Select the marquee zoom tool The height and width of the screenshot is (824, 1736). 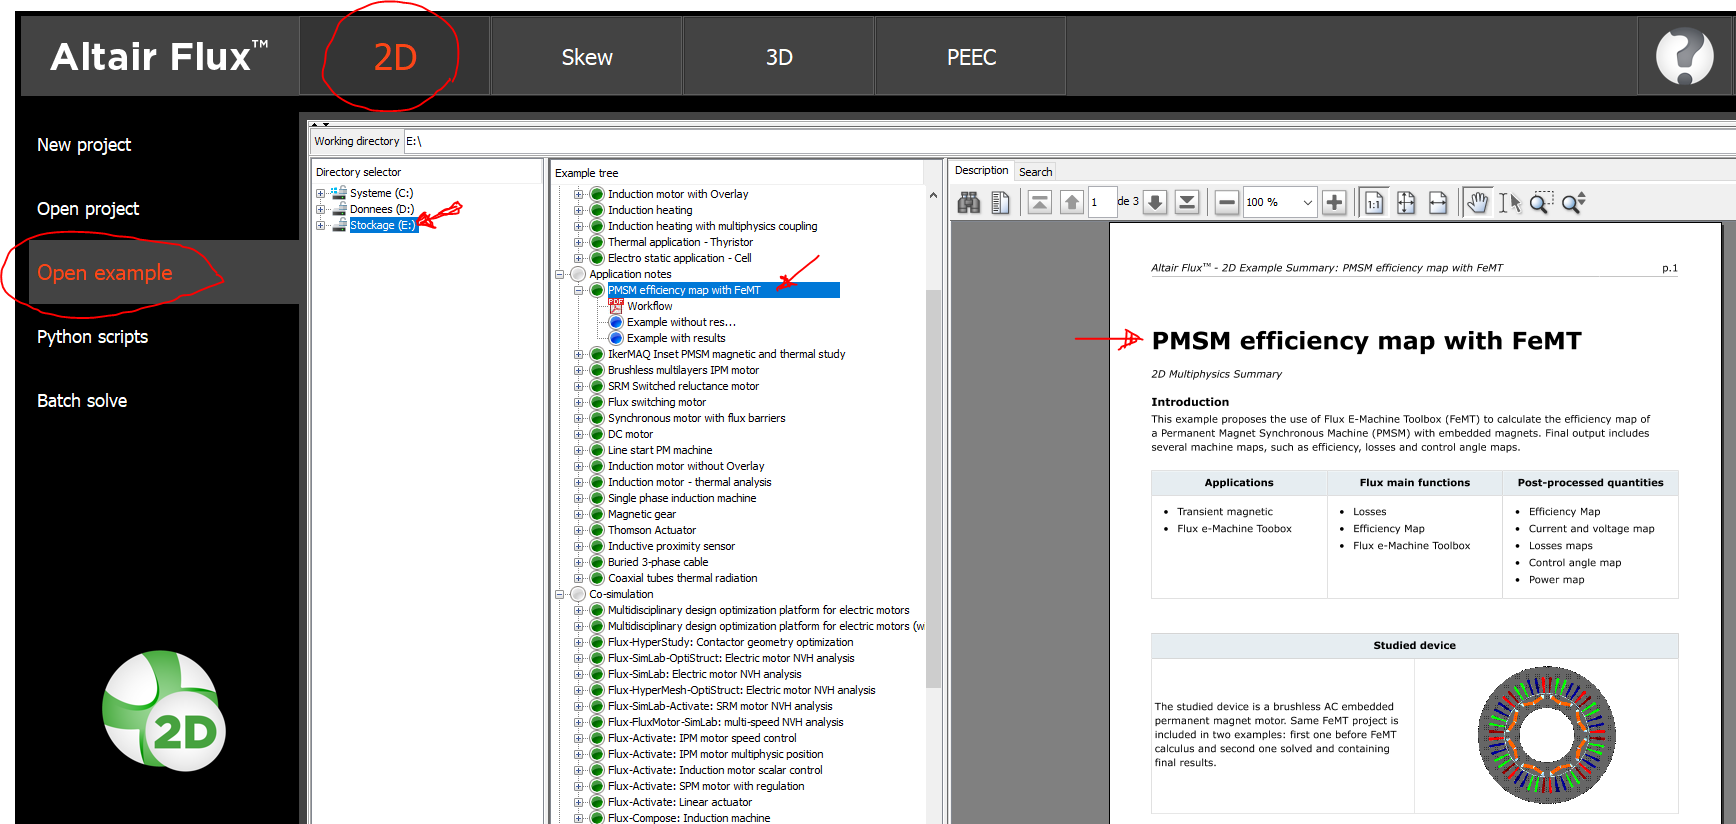[1541, 203]
